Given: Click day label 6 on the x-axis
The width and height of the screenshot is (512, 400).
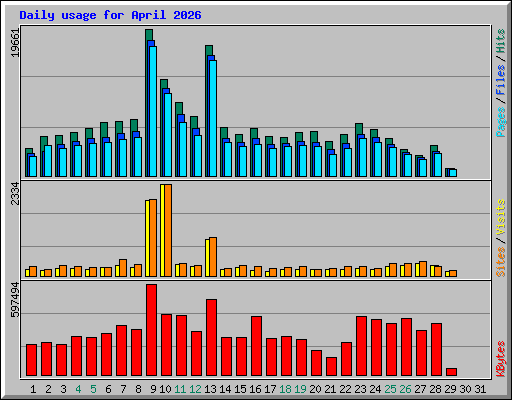Looking at the screenshot, I should [x=108, y=389].
